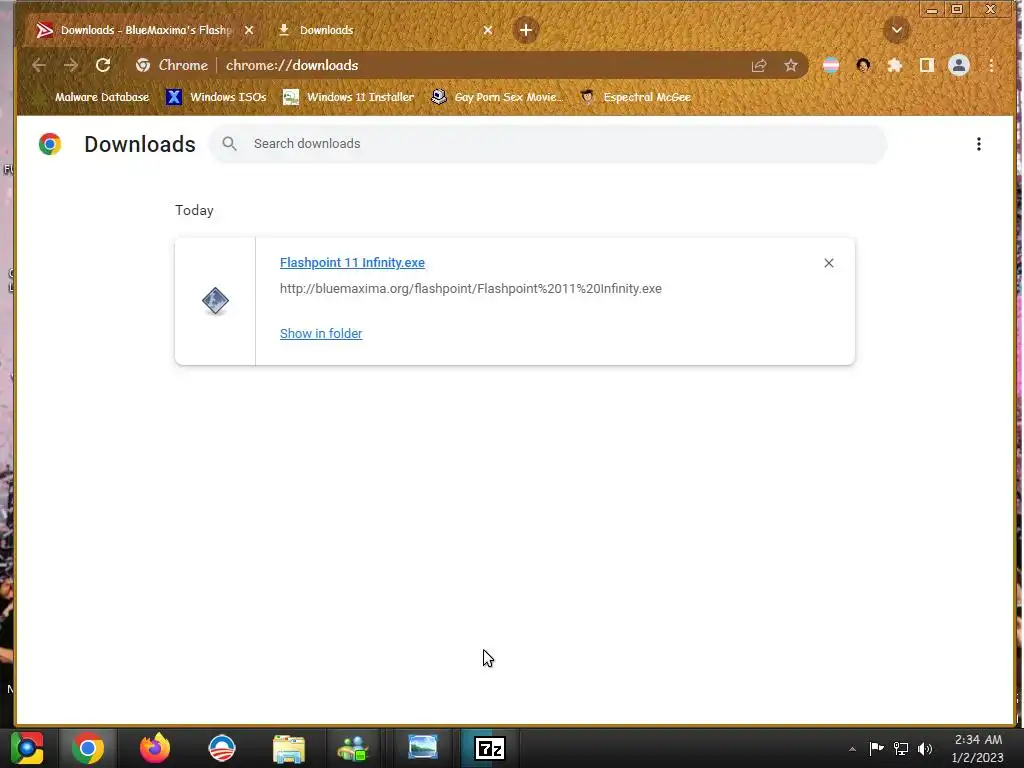Image resolution: width=1024 pixels, height=768 pixels.
Task: Open the Flashpoint 11 Infinity.exe link
Action: (x=352, y=263)
